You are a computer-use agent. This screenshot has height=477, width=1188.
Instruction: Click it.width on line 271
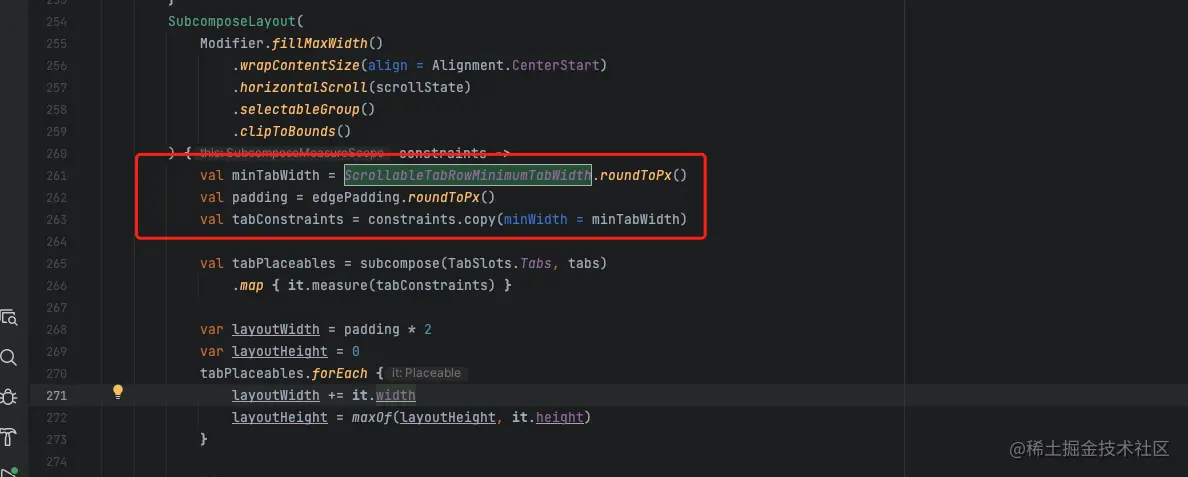click(x=383, y=395)
